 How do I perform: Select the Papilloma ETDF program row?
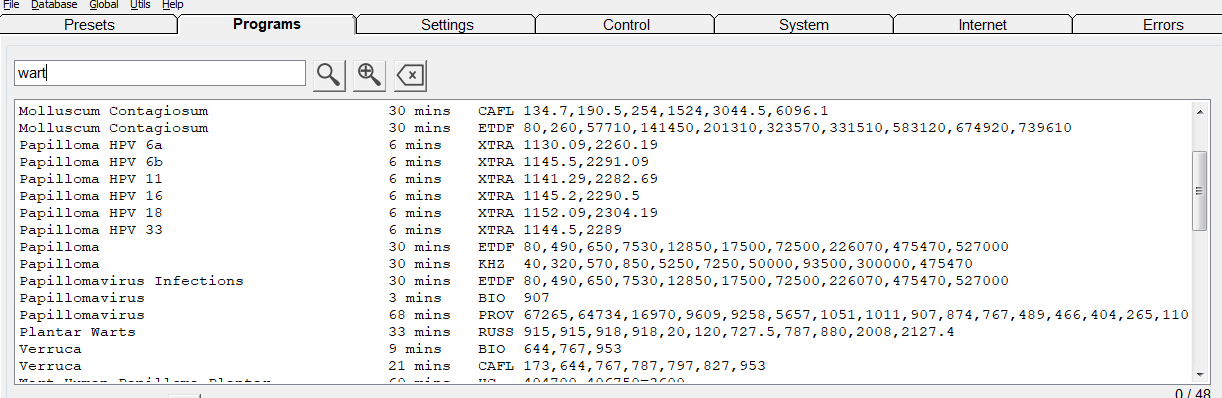pos(603,247)
